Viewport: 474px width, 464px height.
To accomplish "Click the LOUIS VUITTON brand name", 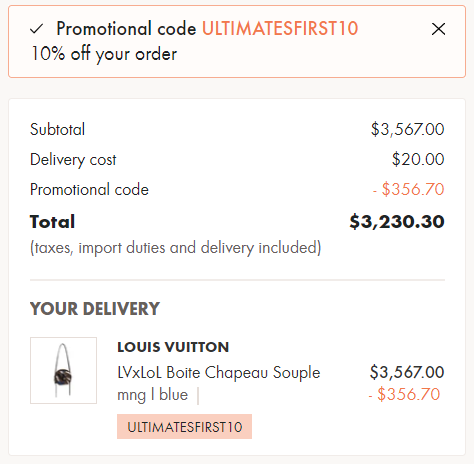I will 173,347.
